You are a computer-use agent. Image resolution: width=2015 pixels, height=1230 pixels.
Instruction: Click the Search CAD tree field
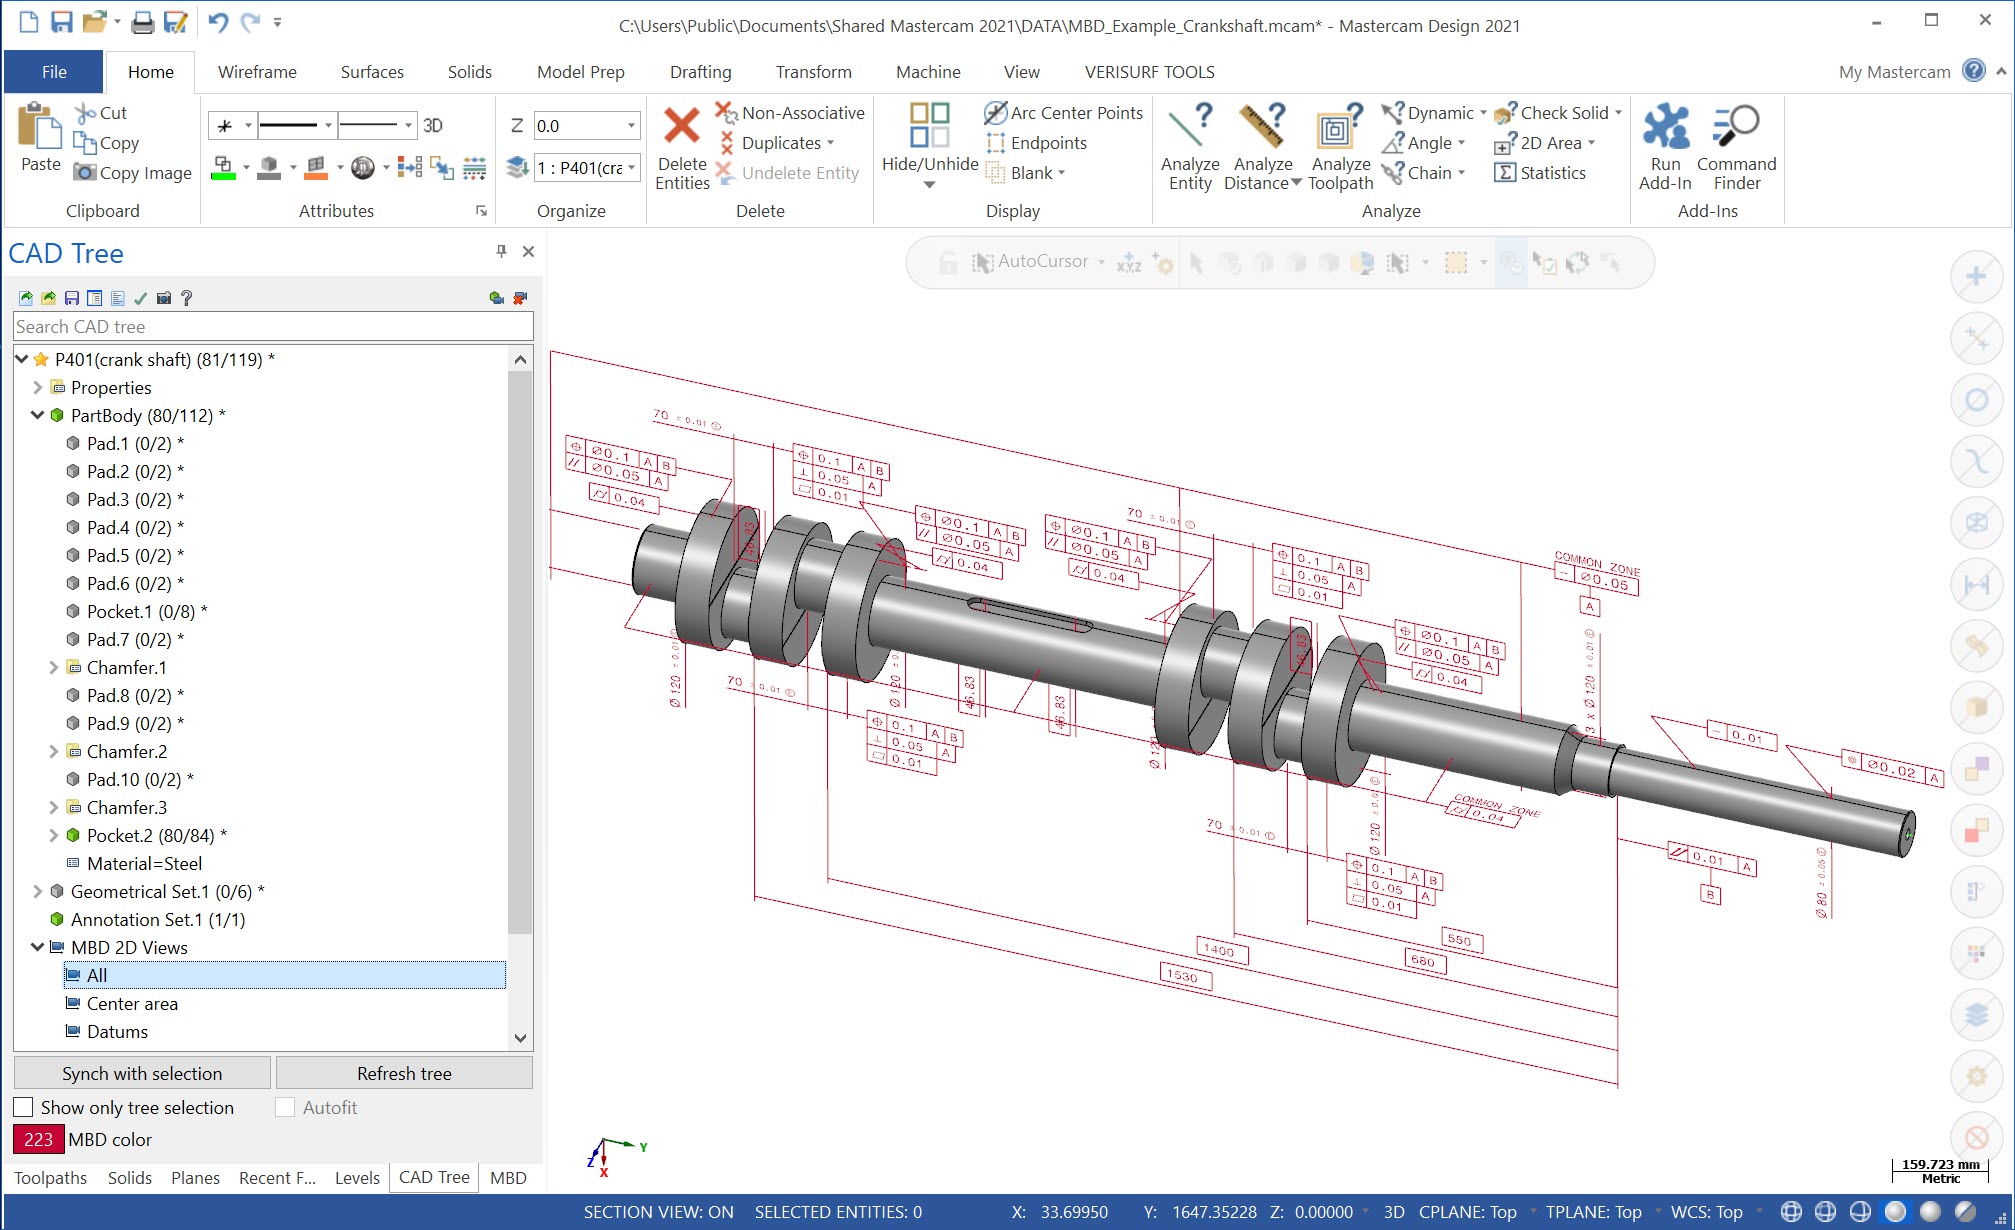point(273,327)
